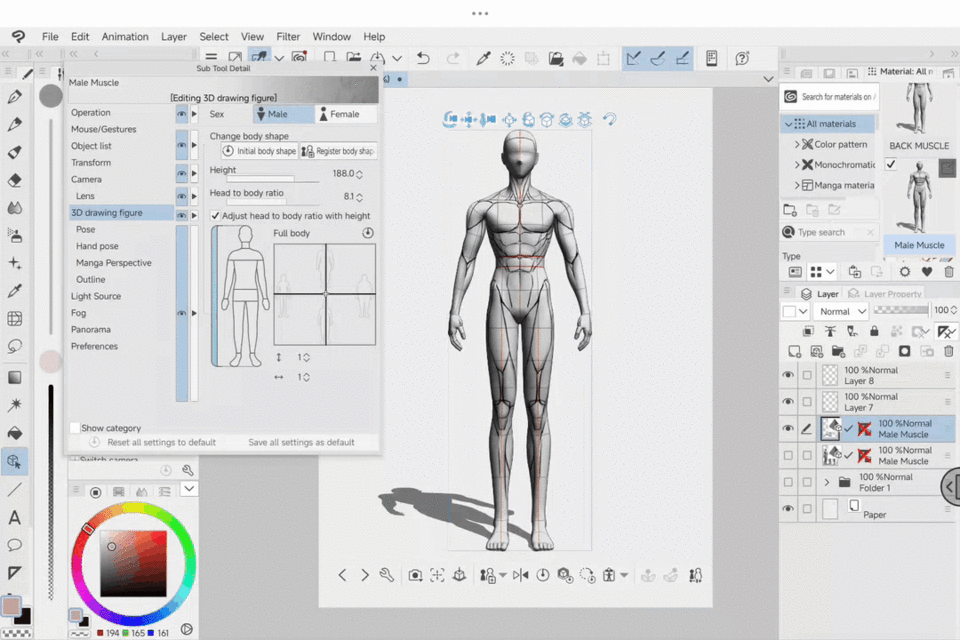Open the Animation menu

[125, 37]
